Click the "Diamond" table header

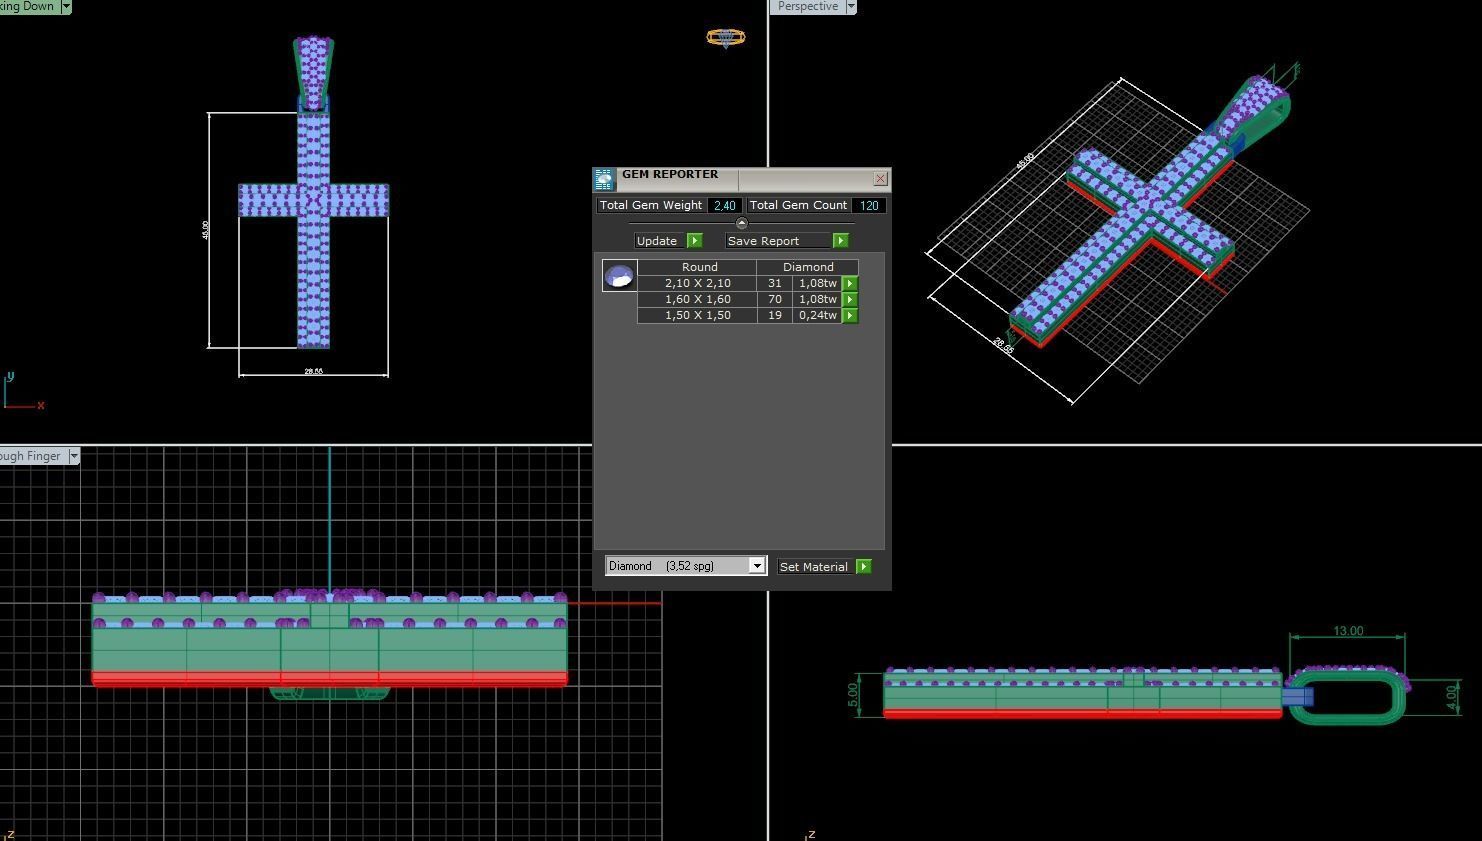coord(808,267)
